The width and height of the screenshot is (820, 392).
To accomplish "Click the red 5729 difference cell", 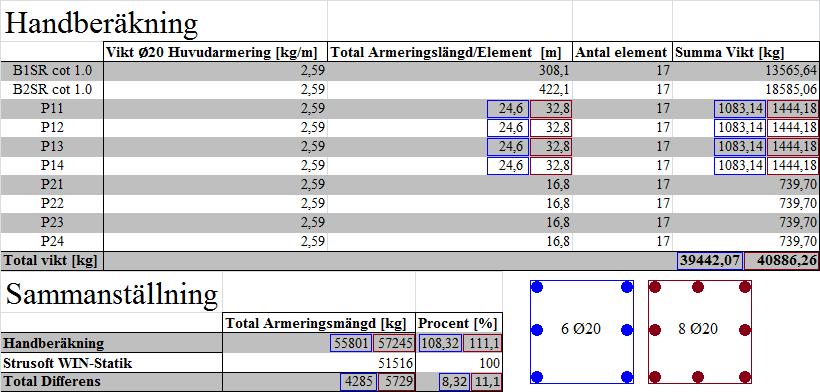I will coord(396,382).
